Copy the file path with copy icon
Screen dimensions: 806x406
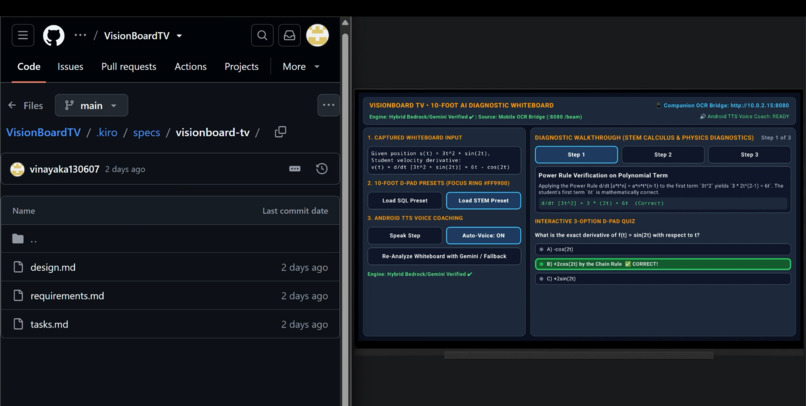tap(280, 132)
